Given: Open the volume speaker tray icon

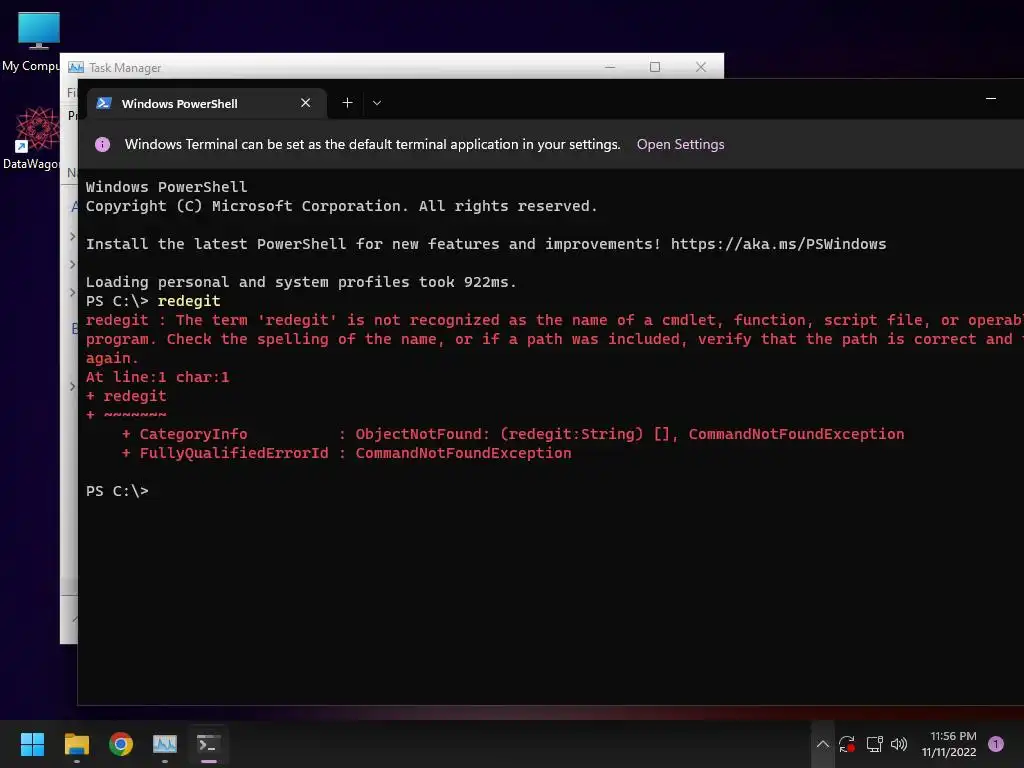Looking at the screenshot, I should click(899, 744).
